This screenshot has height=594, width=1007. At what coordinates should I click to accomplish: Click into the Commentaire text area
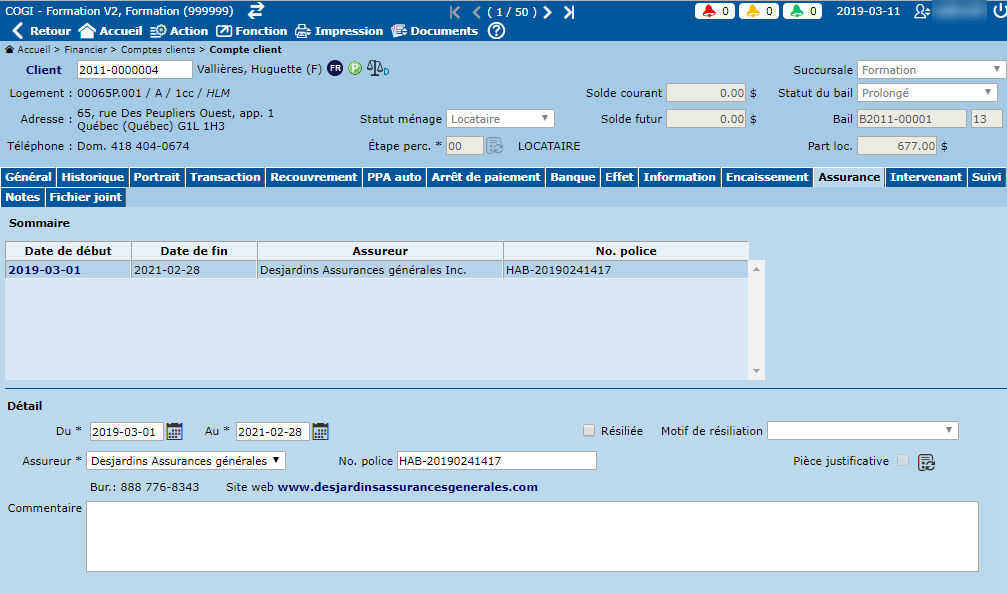tap(531, 536)
